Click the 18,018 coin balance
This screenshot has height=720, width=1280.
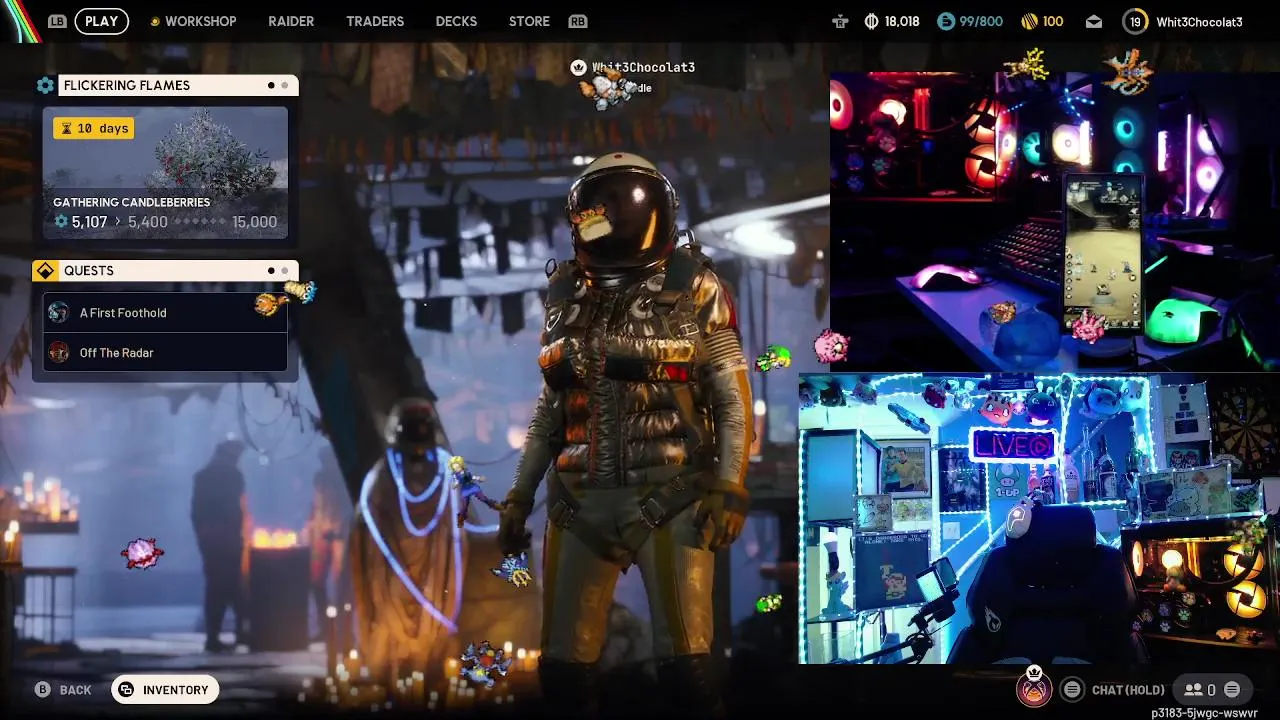902,21
